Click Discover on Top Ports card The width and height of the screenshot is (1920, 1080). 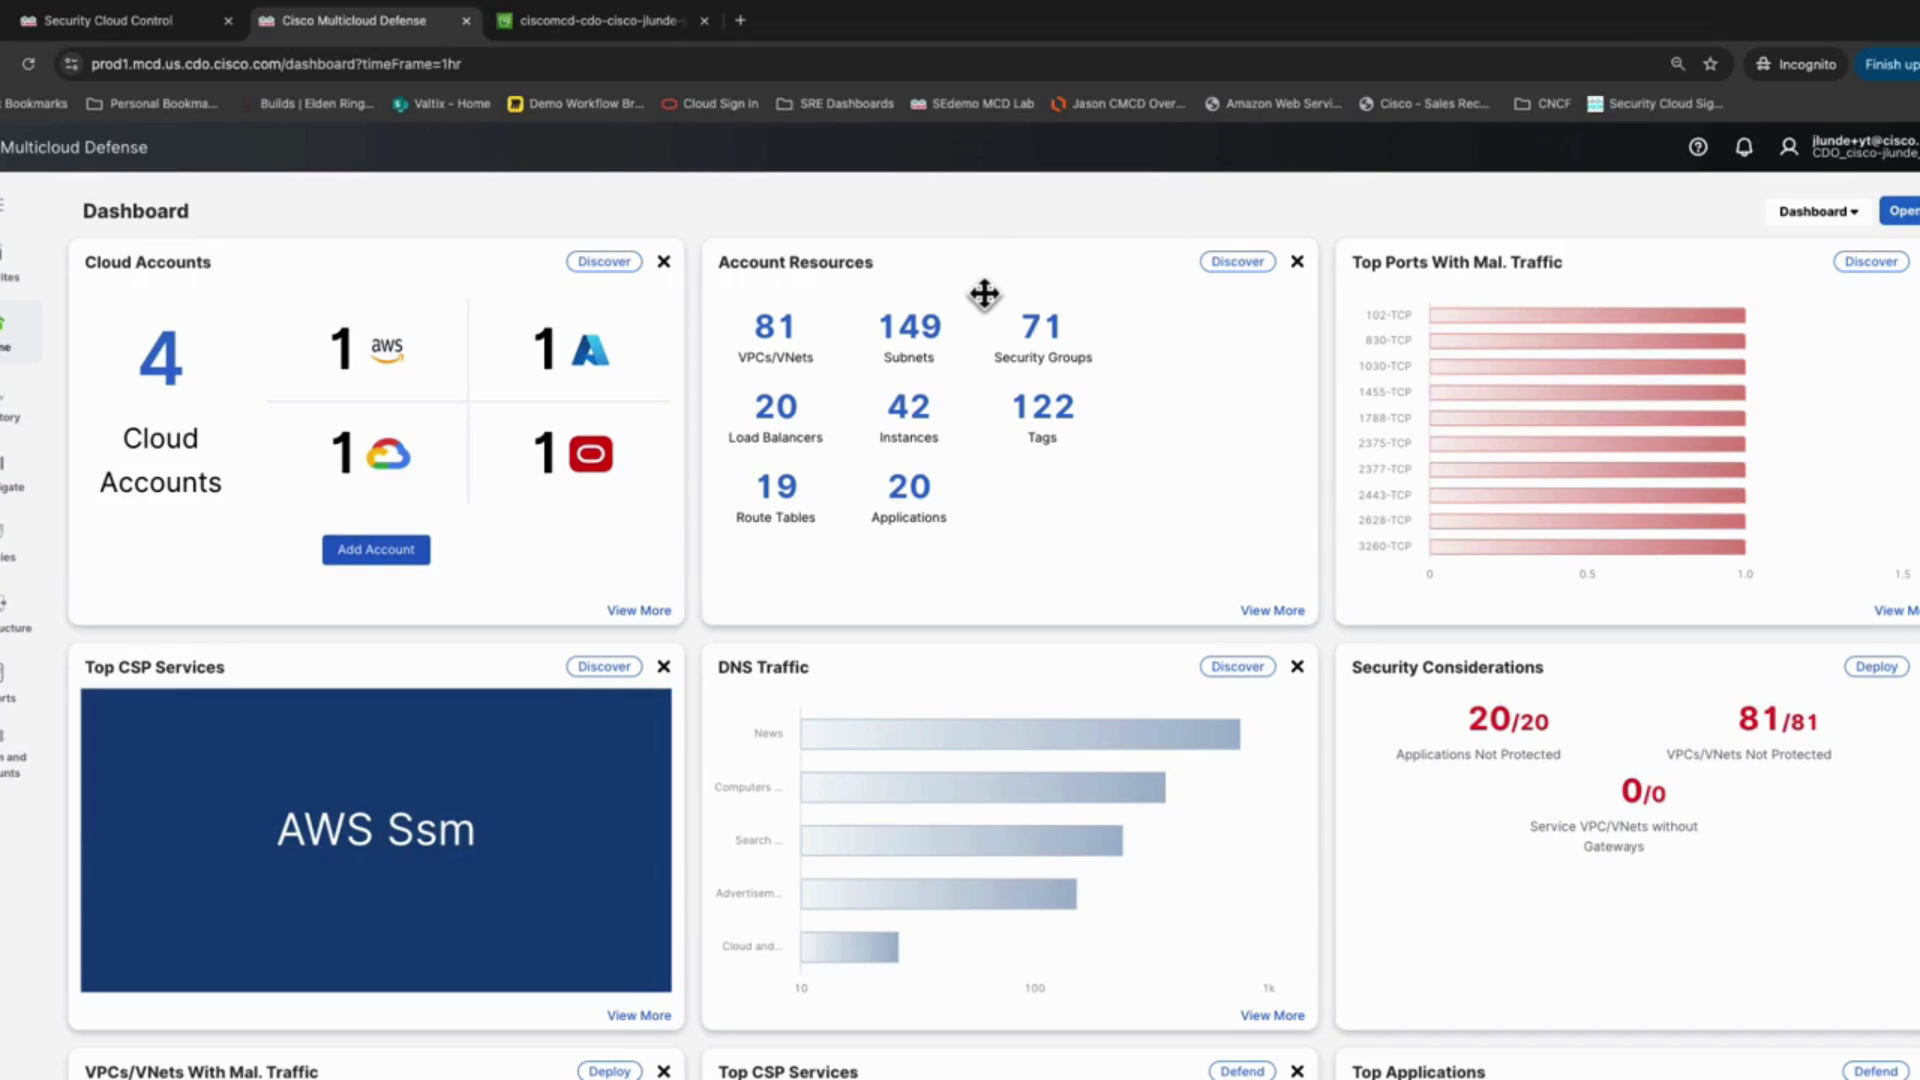tap(1871, 262)
